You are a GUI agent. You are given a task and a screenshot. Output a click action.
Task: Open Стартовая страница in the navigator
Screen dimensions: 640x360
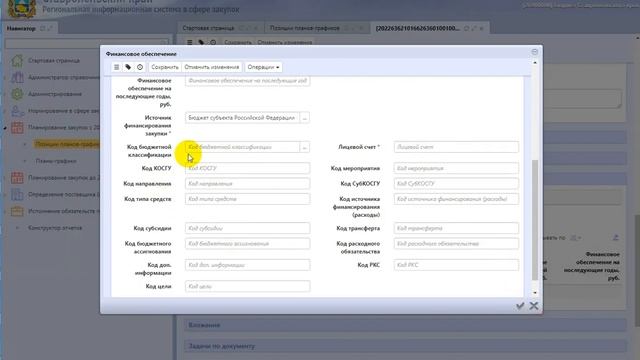click(54, 60)
